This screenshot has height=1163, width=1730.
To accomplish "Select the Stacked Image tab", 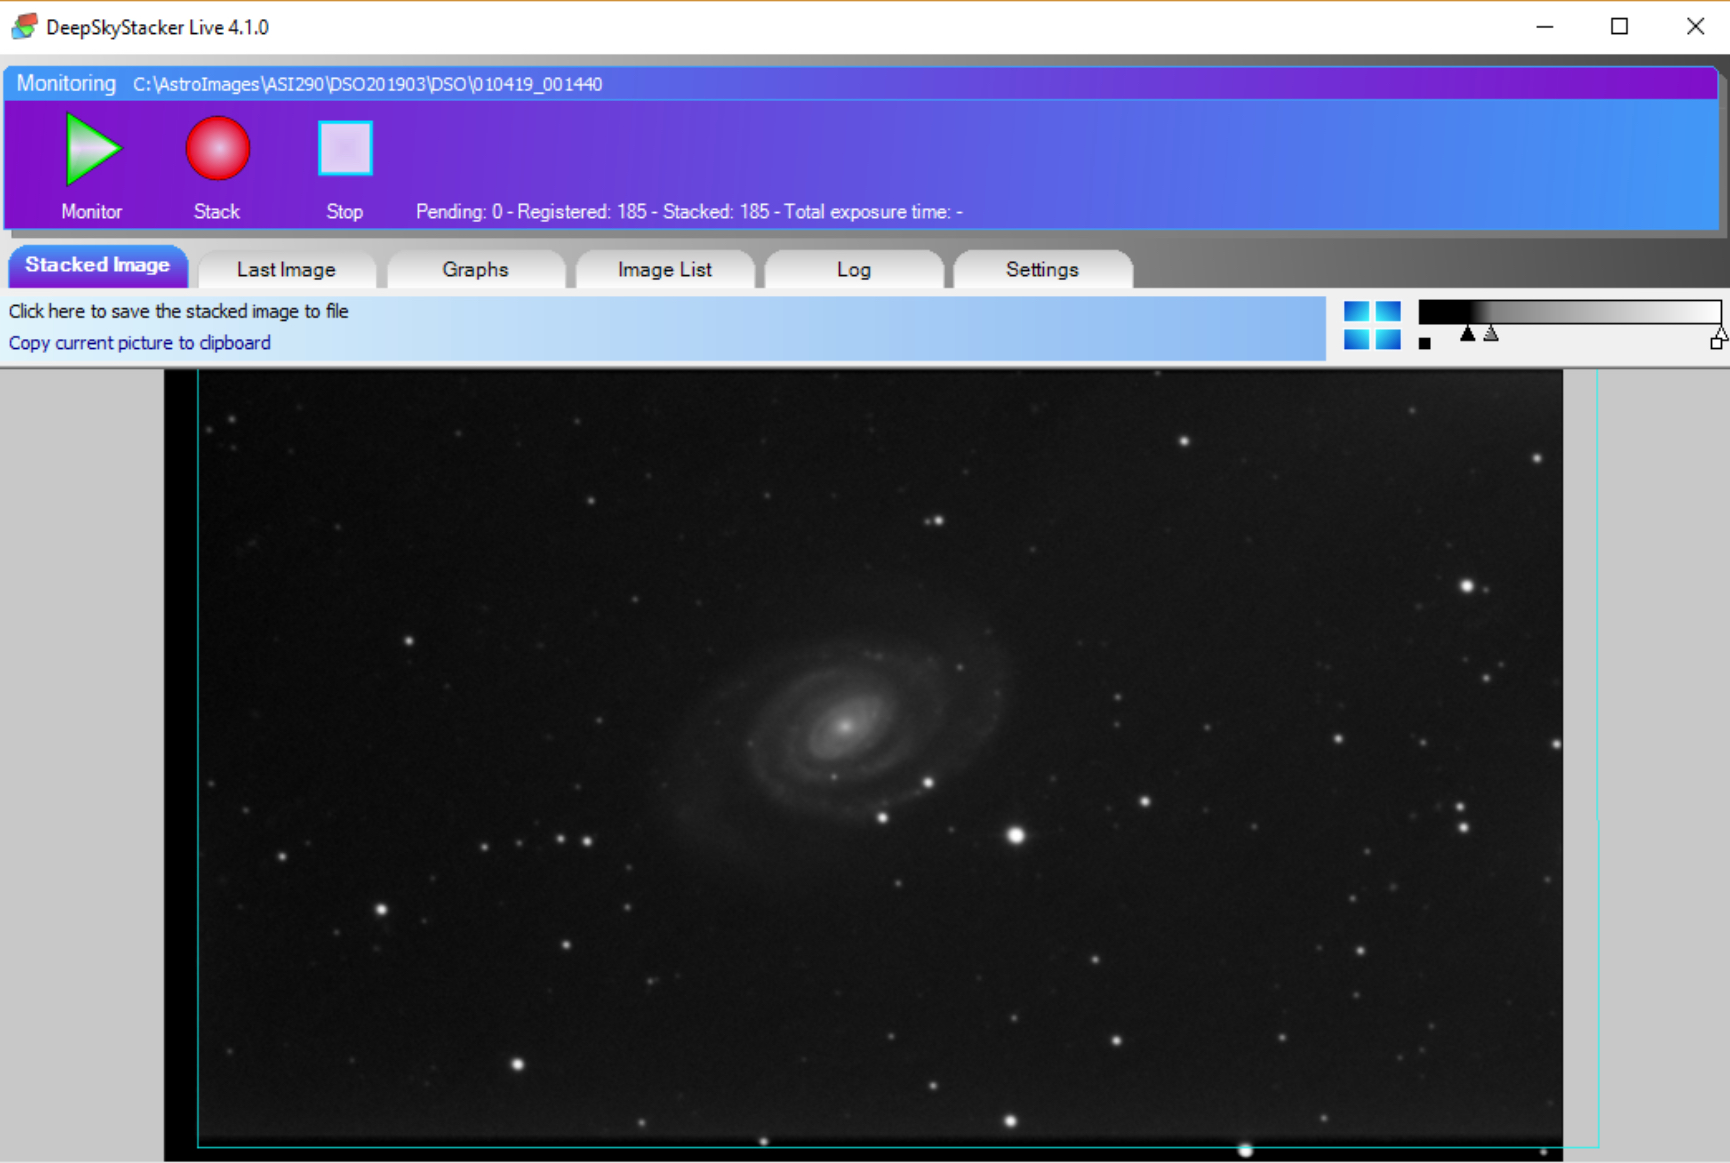I will tap(97, 266).
